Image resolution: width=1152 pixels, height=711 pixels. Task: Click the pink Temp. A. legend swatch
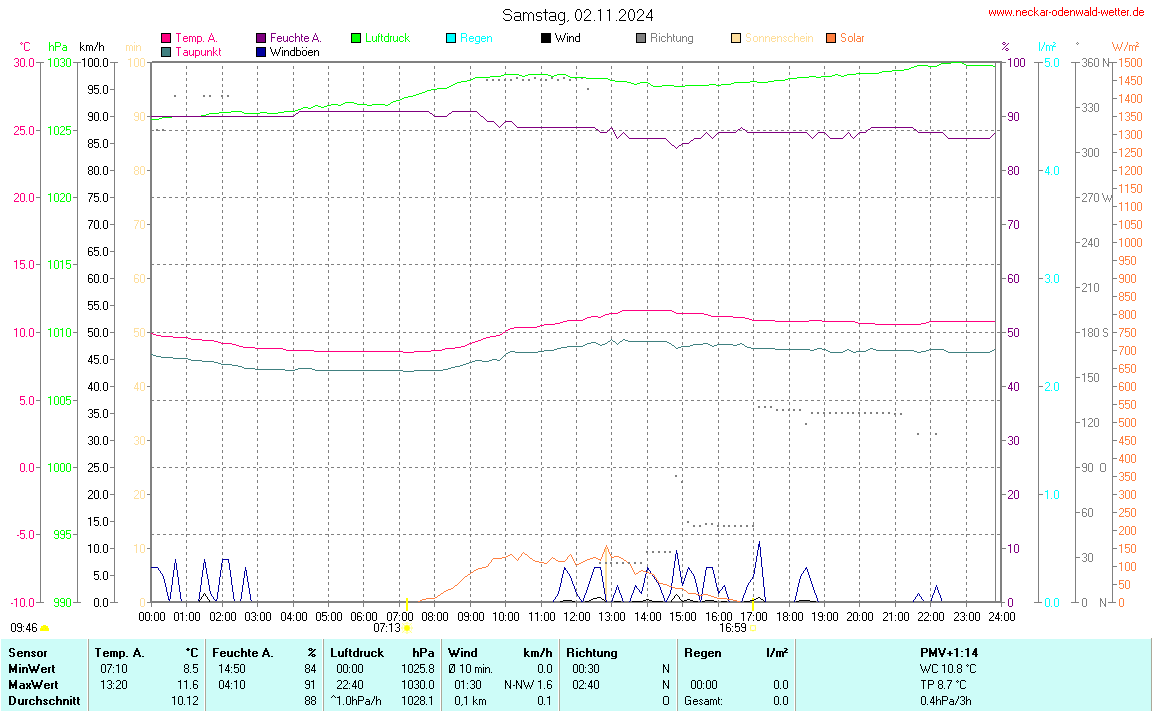coord(166,38)
